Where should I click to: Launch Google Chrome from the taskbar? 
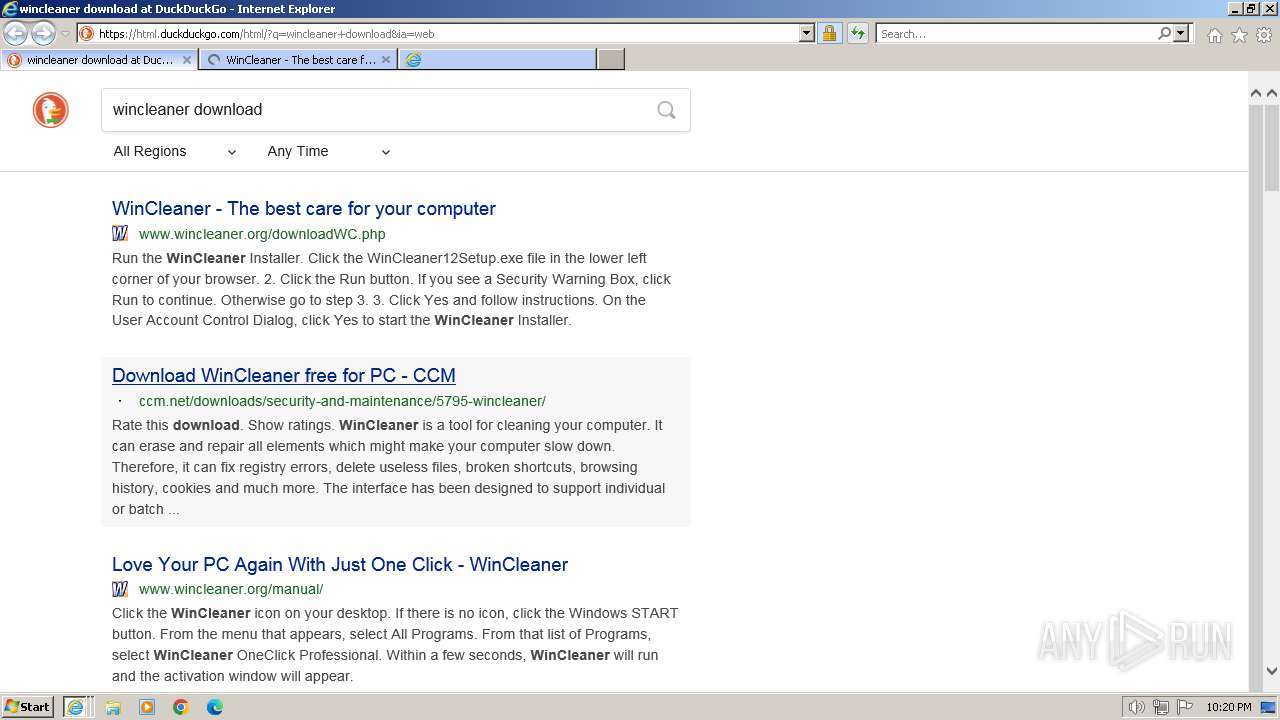pos(181,707)
